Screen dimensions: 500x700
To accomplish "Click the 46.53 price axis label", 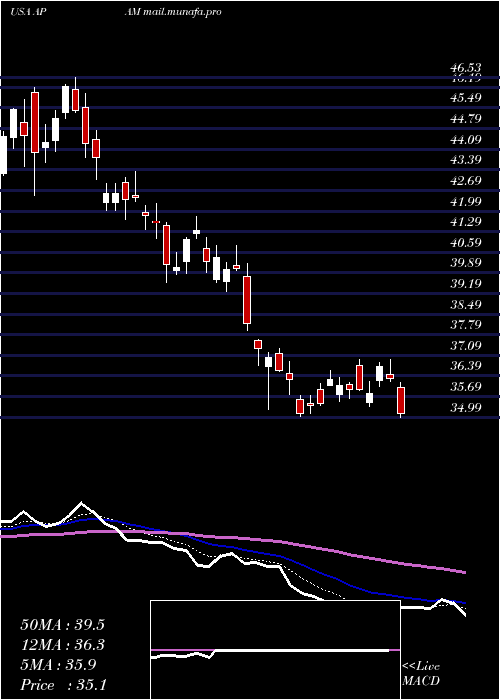I will [x=466, y=68].
